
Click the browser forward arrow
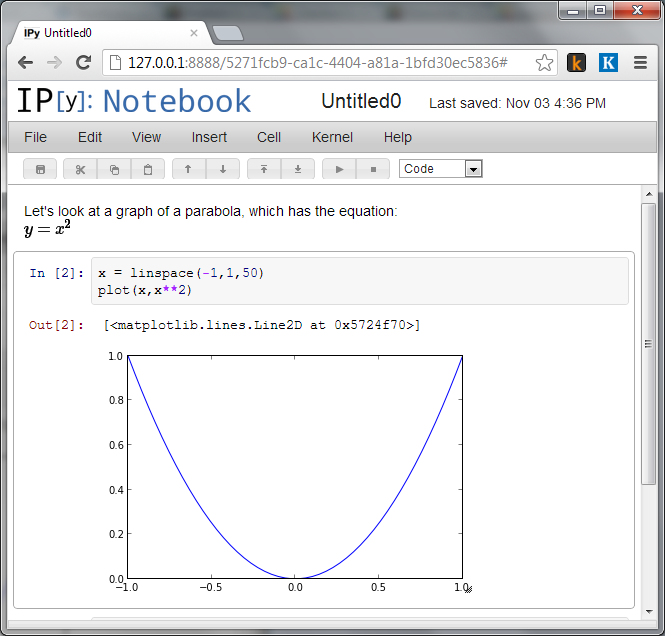[54, 63]
